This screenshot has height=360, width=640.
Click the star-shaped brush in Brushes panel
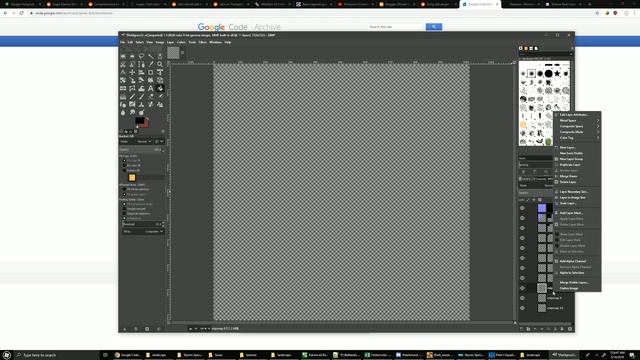pyautogui.click(x=557, y=73)
